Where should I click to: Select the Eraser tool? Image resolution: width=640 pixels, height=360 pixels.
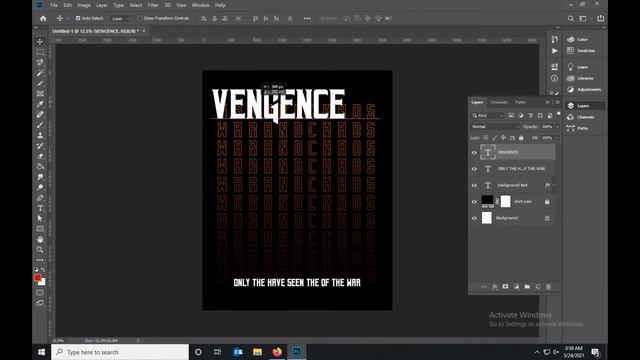(40, 156)
